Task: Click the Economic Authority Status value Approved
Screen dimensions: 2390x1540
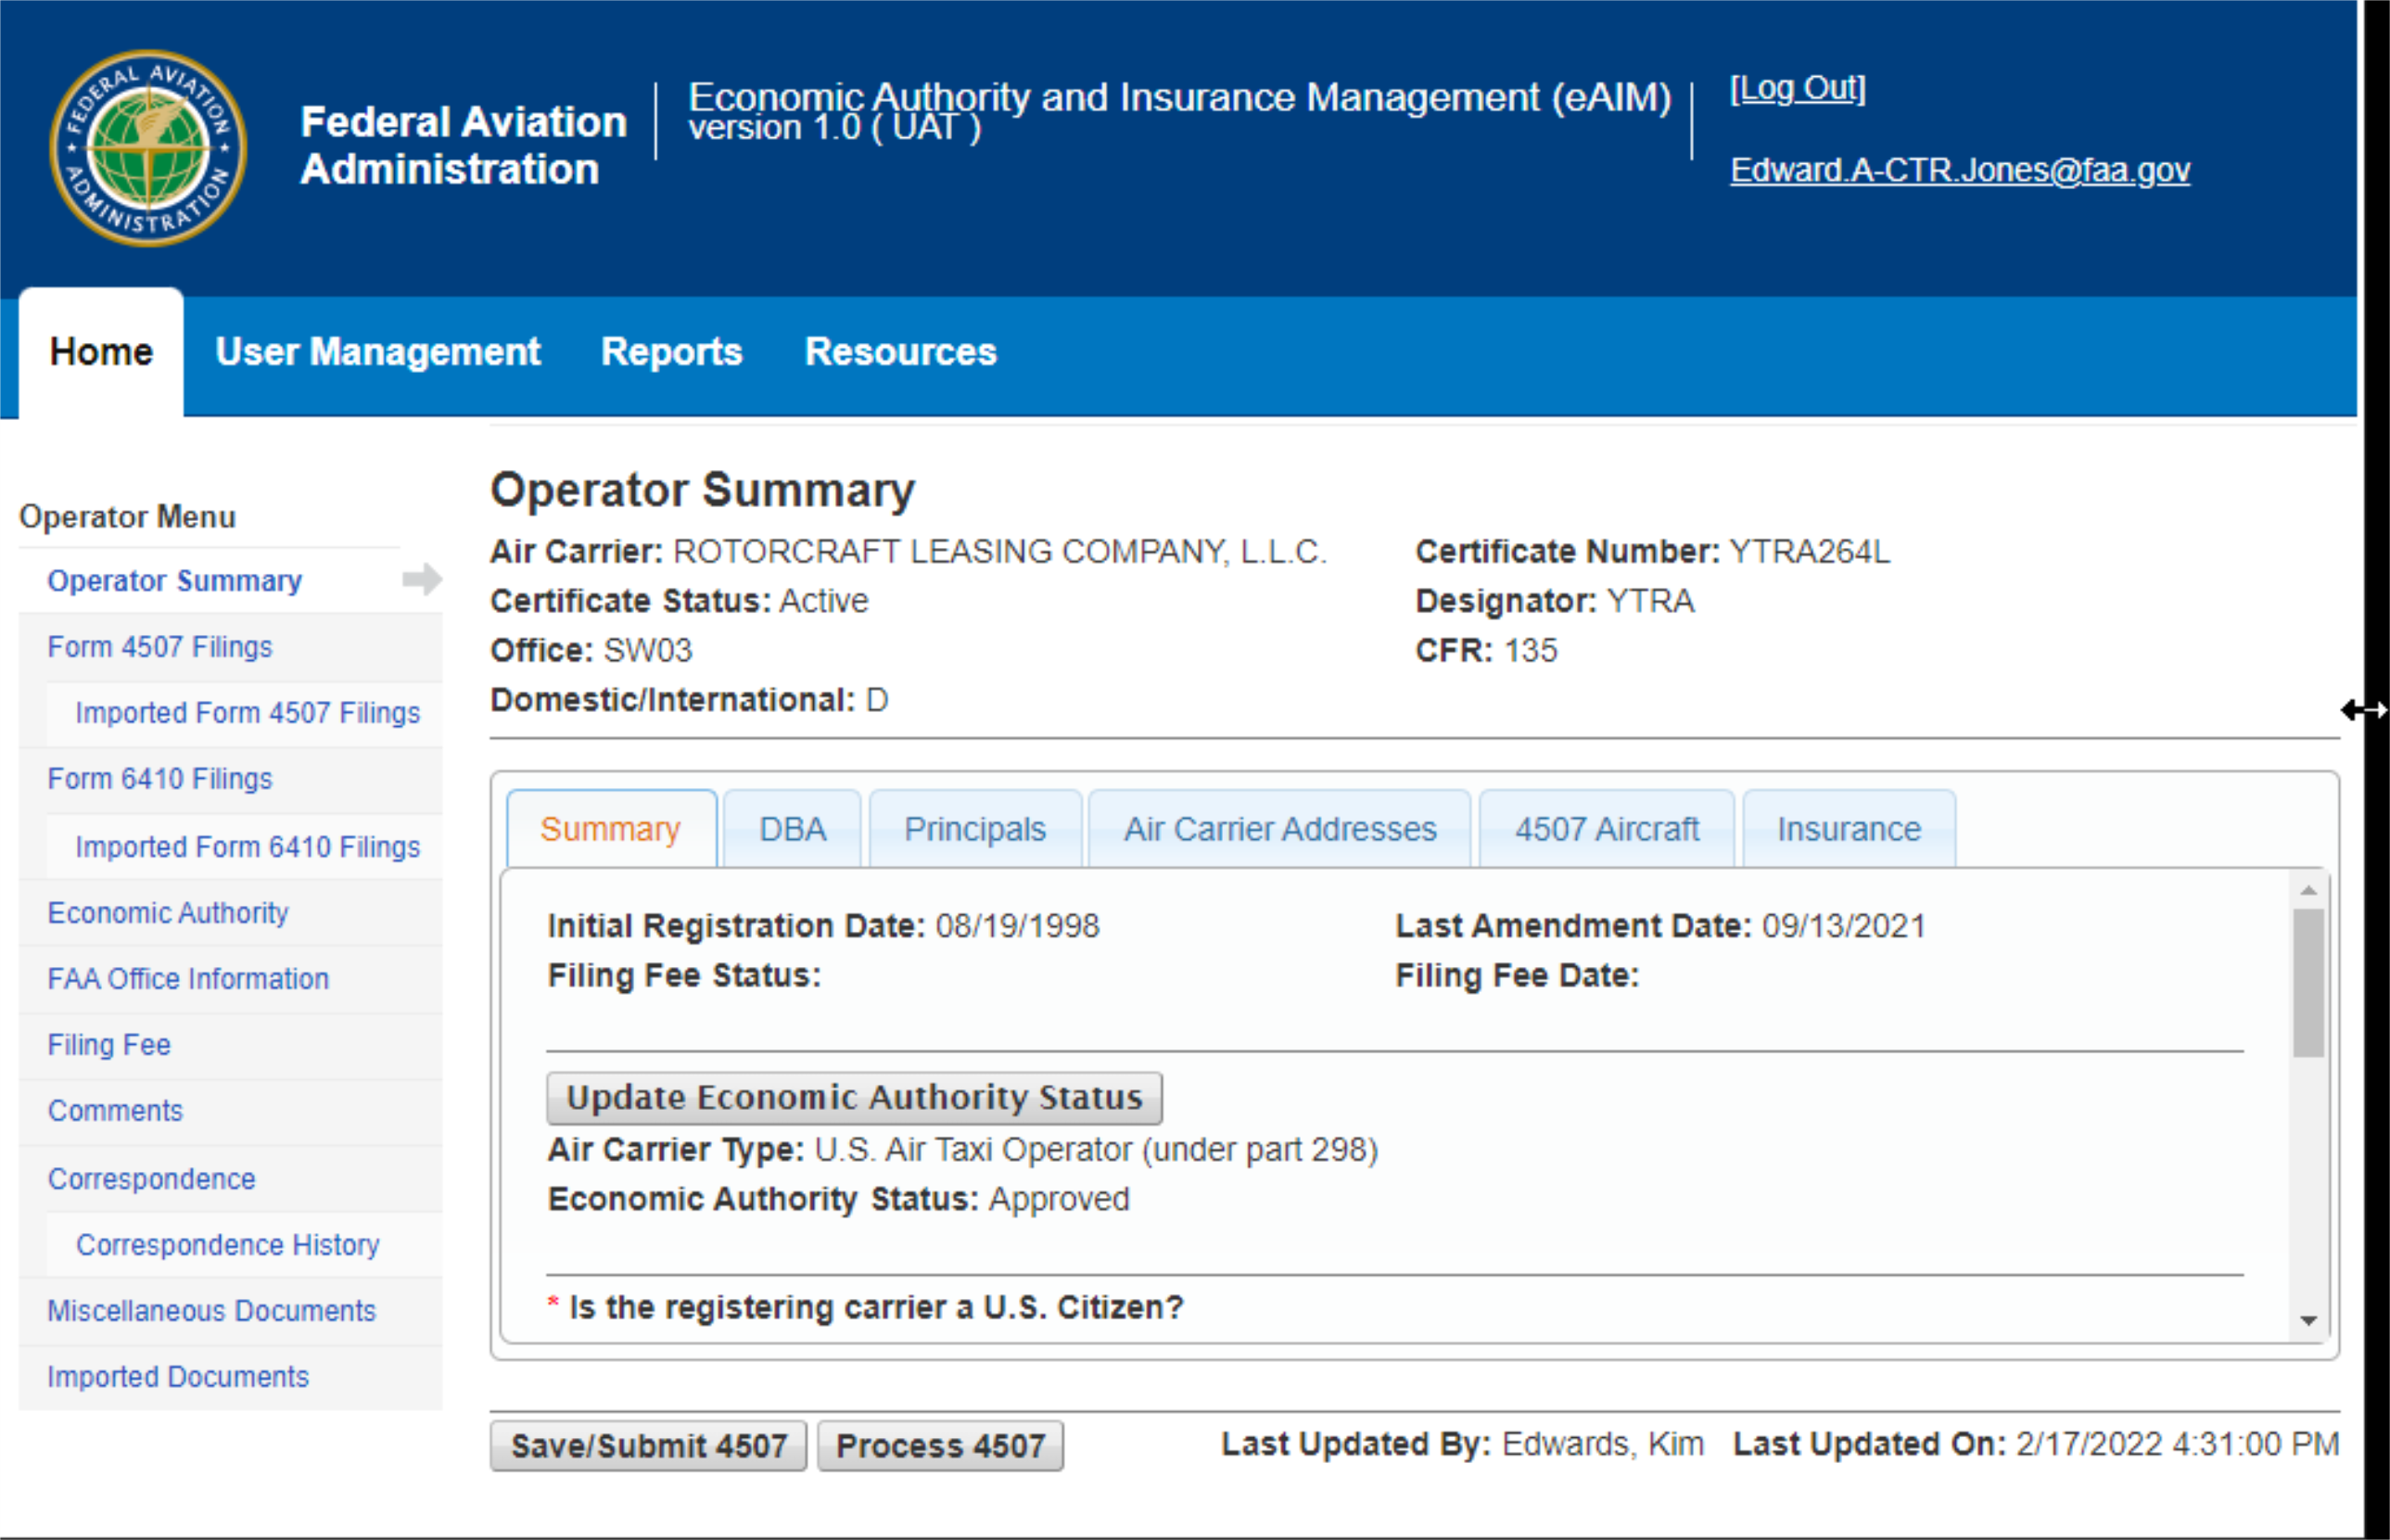Action: (1059, 1199)
